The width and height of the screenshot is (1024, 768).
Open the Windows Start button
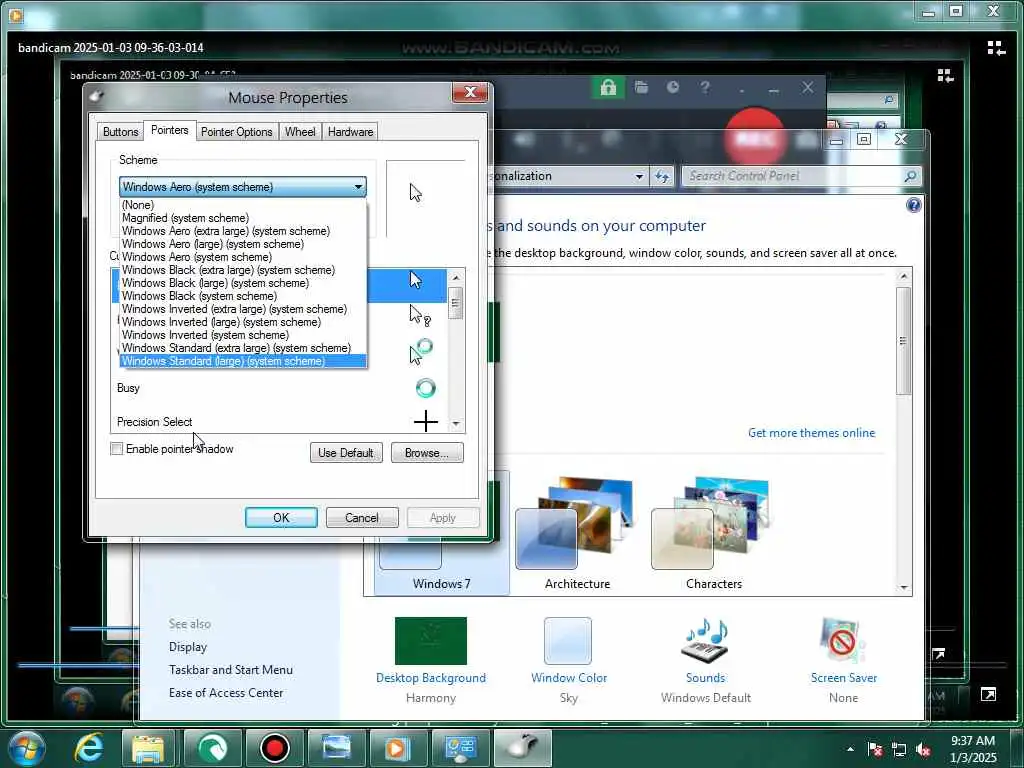click(x=25, y=748)
